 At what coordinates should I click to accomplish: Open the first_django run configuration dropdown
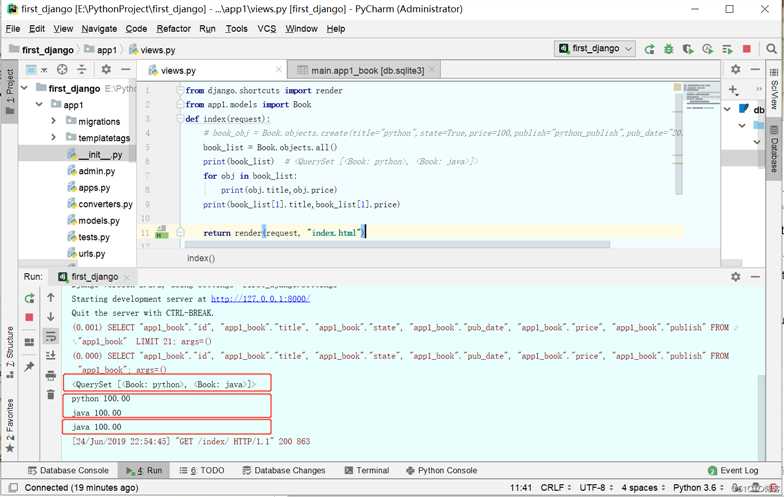click(x=595, y=48)
